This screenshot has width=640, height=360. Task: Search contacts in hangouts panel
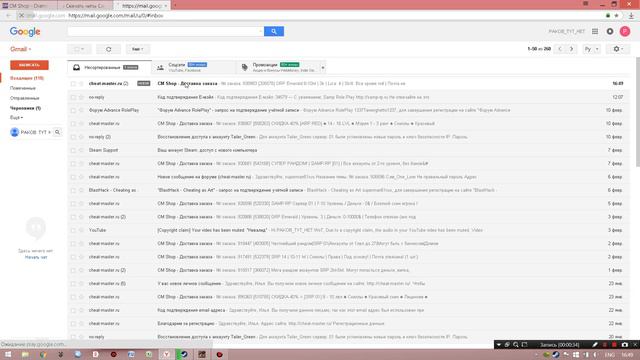point(58,132)
